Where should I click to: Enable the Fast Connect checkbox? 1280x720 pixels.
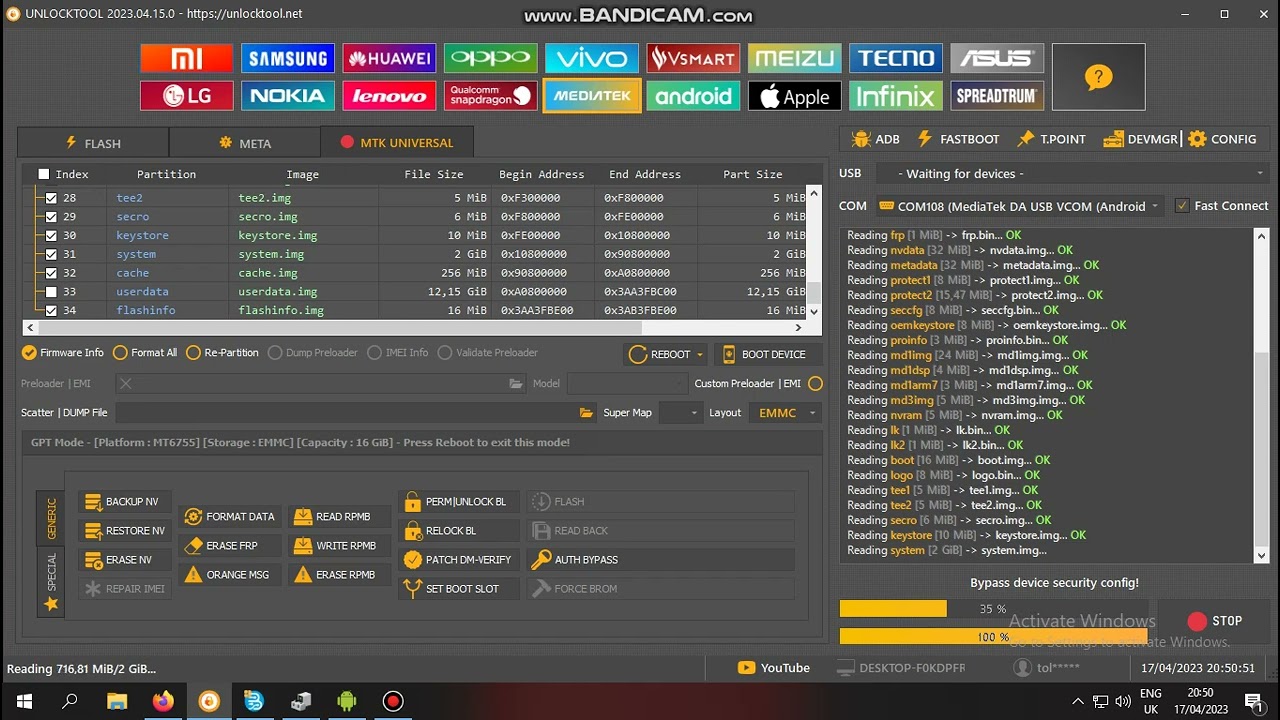[x=1182, y=206]
